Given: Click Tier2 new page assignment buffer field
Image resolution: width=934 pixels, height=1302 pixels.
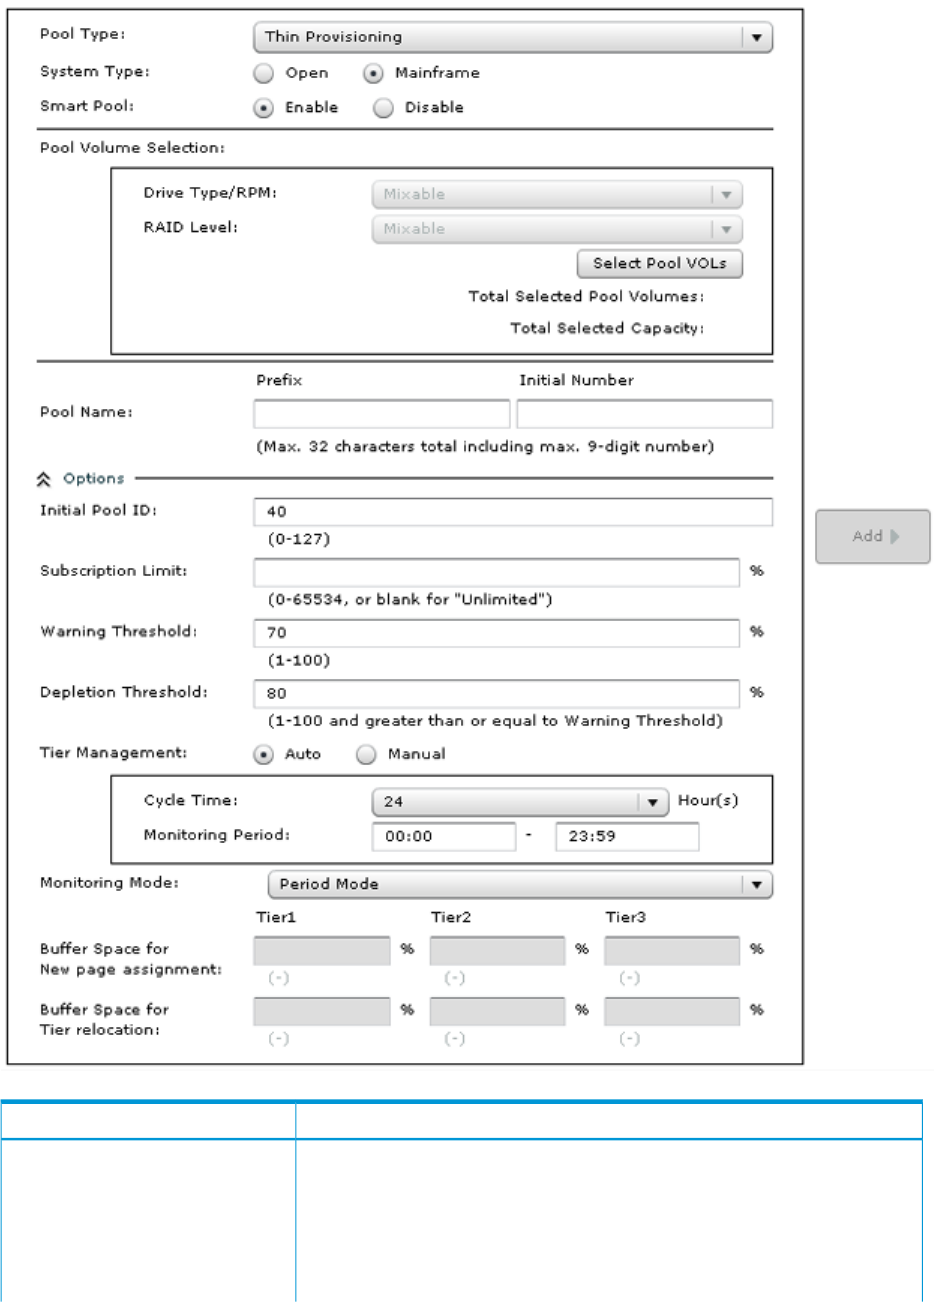Looking at the screenshot, I should (x=497, y=950).
